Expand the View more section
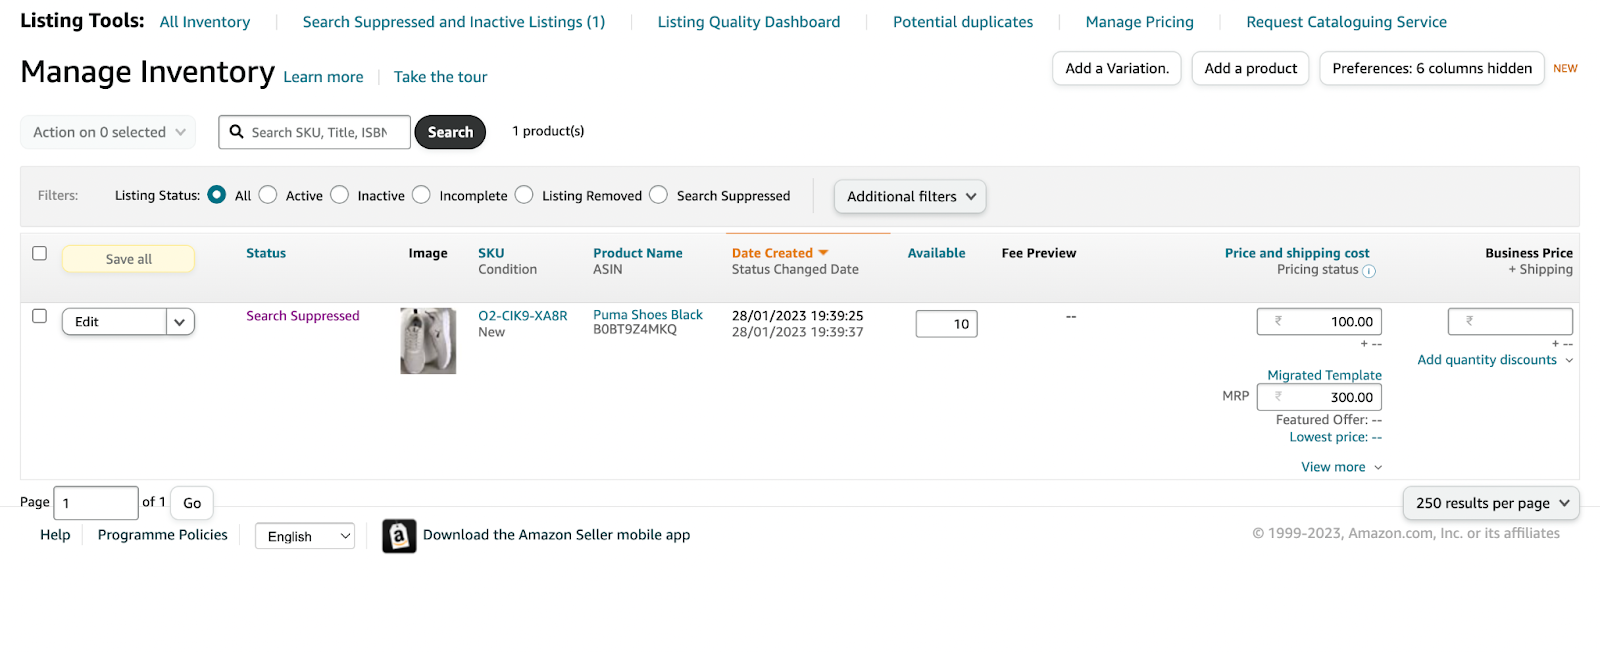This screenshot has height=652, width=1600. 1341,467
